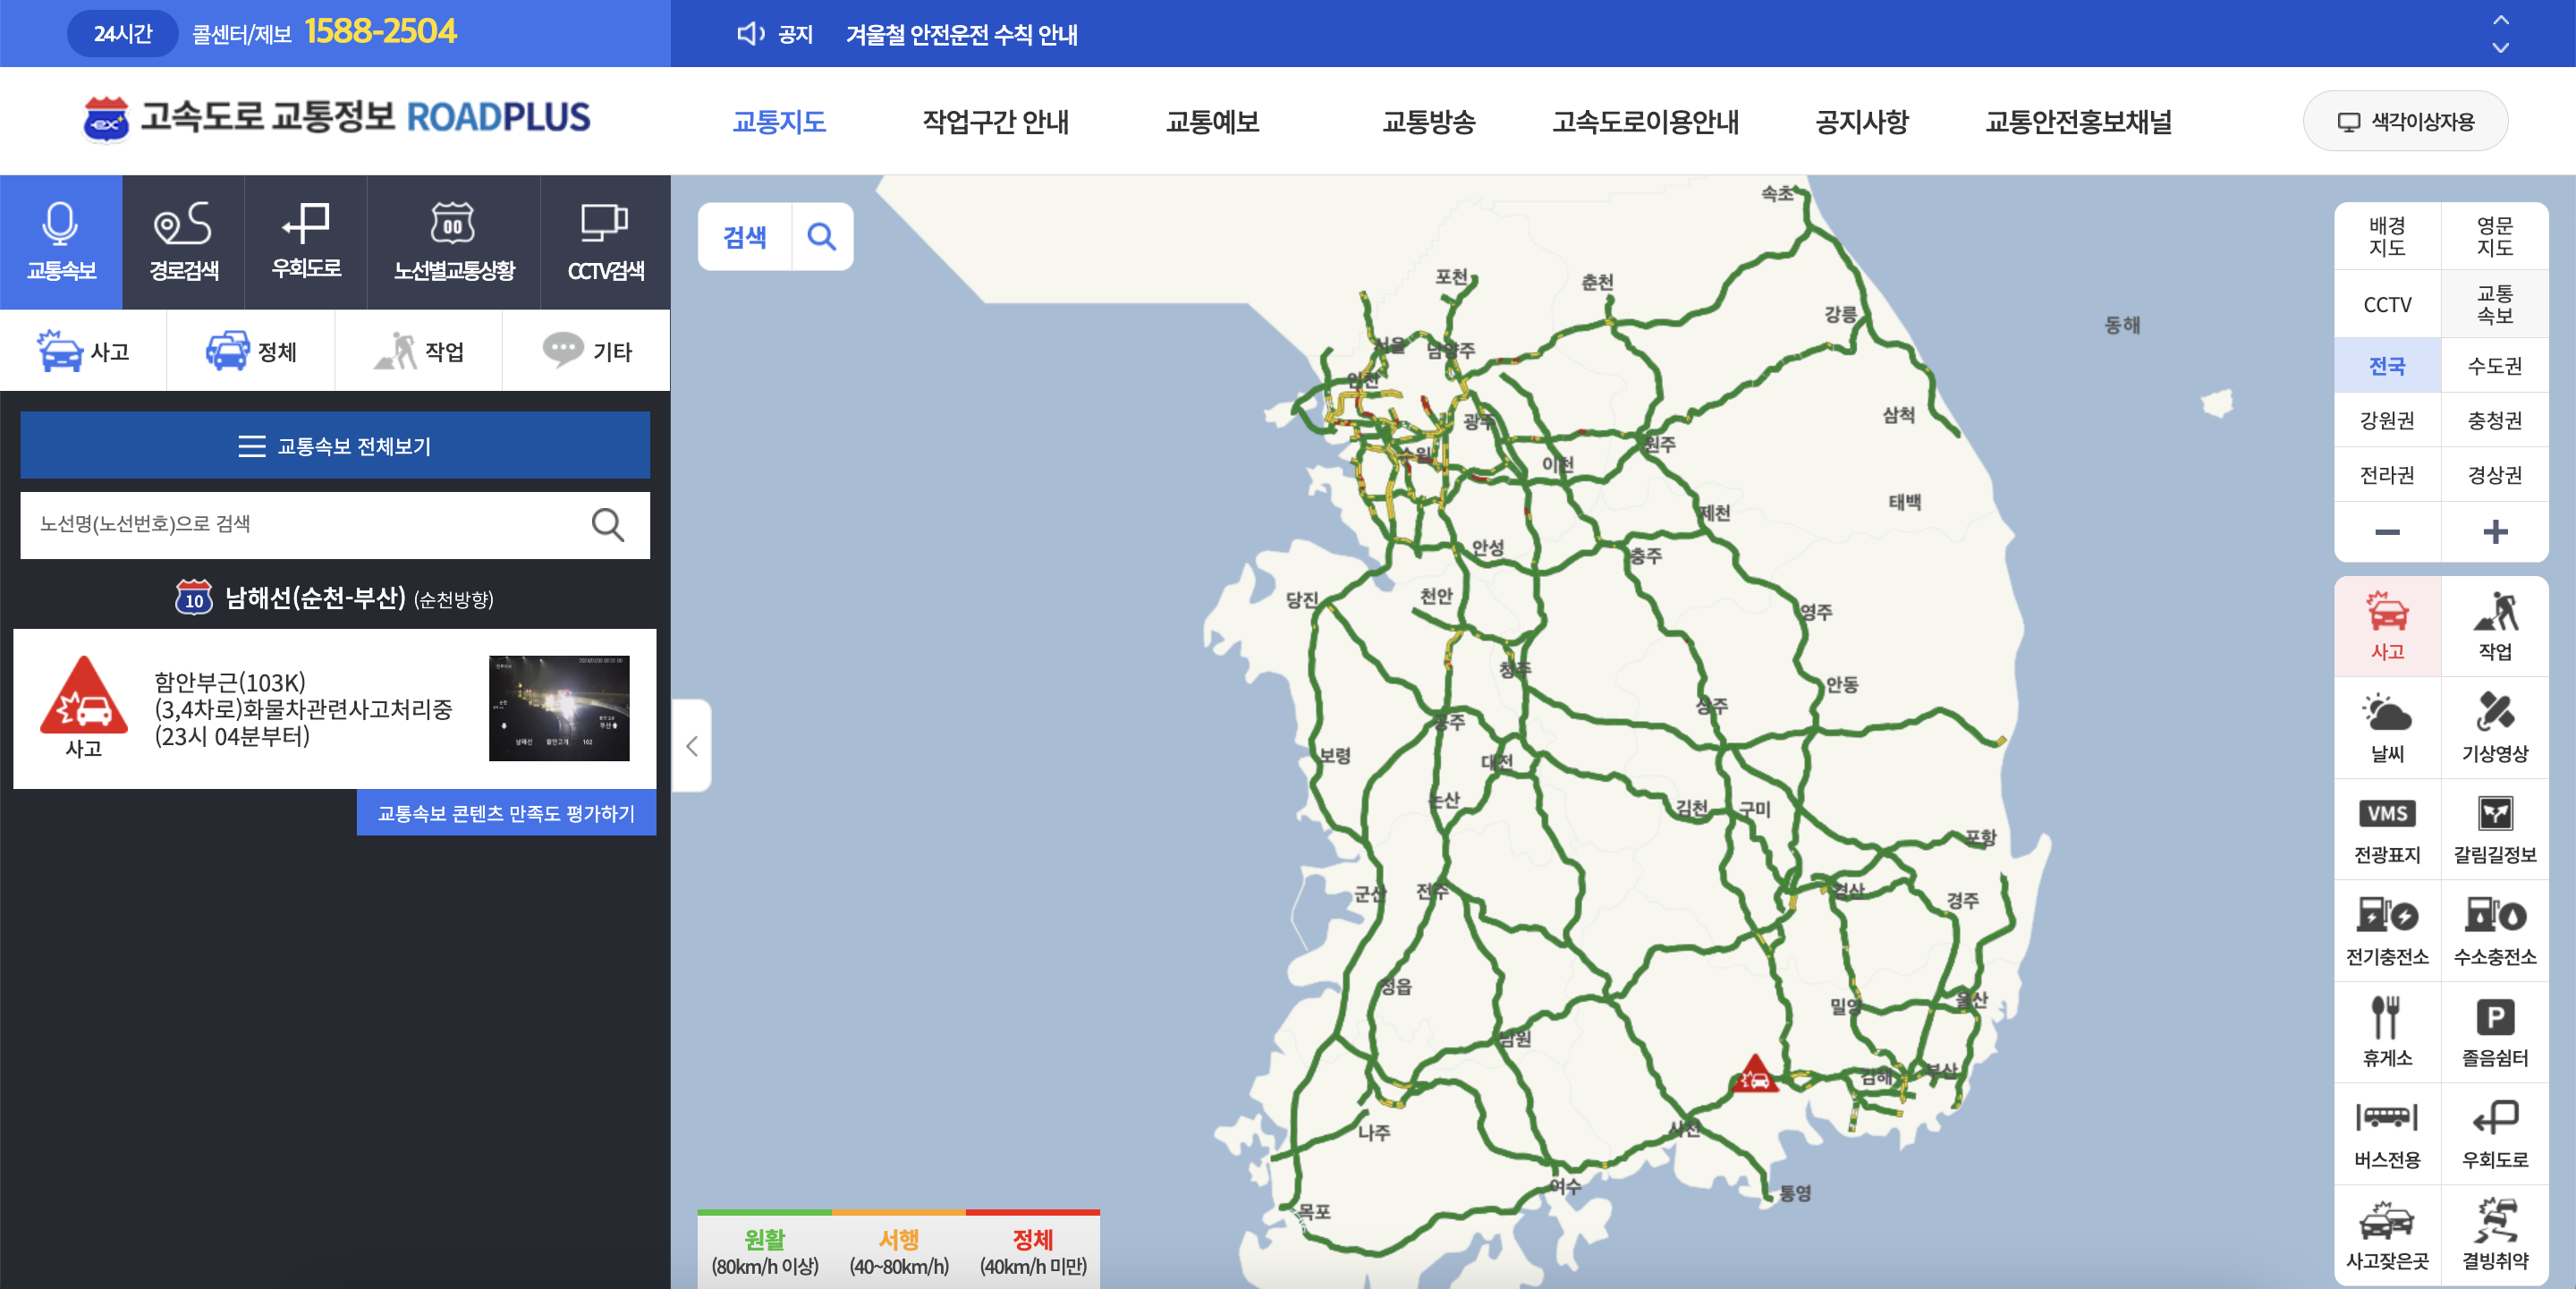Expand 교통속보 전체보기 list
The width and height of the screenshot is (2576, 1289).
pos(335,446)
